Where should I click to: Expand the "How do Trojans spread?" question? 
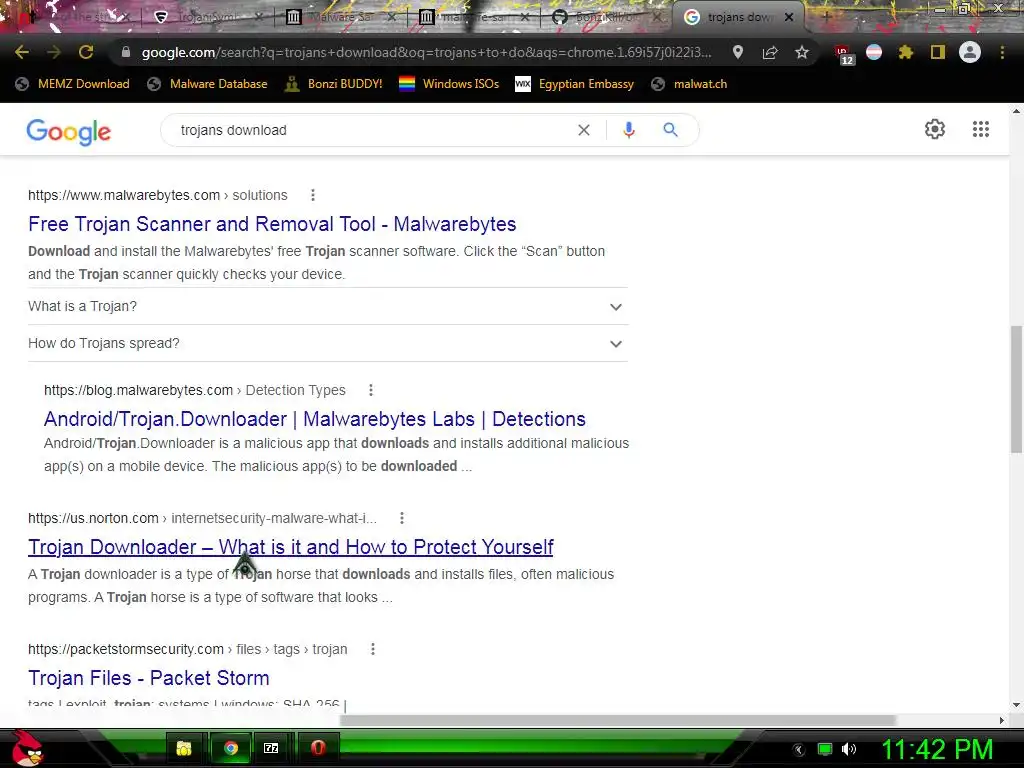tap(328, 344)
